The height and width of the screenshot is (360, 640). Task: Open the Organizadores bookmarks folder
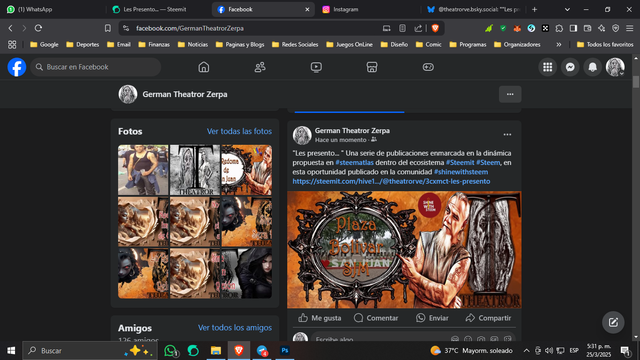point(517,44)
